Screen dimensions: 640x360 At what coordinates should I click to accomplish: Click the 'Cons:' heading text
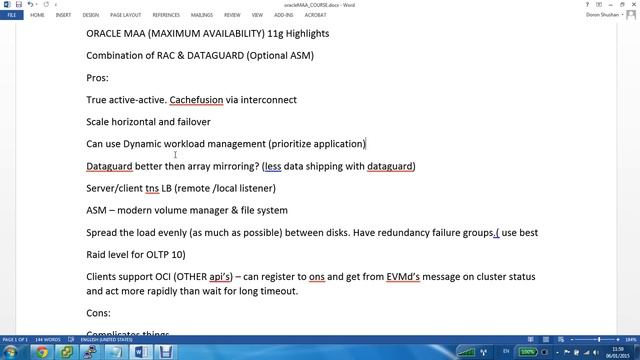(x=98, y=313)
